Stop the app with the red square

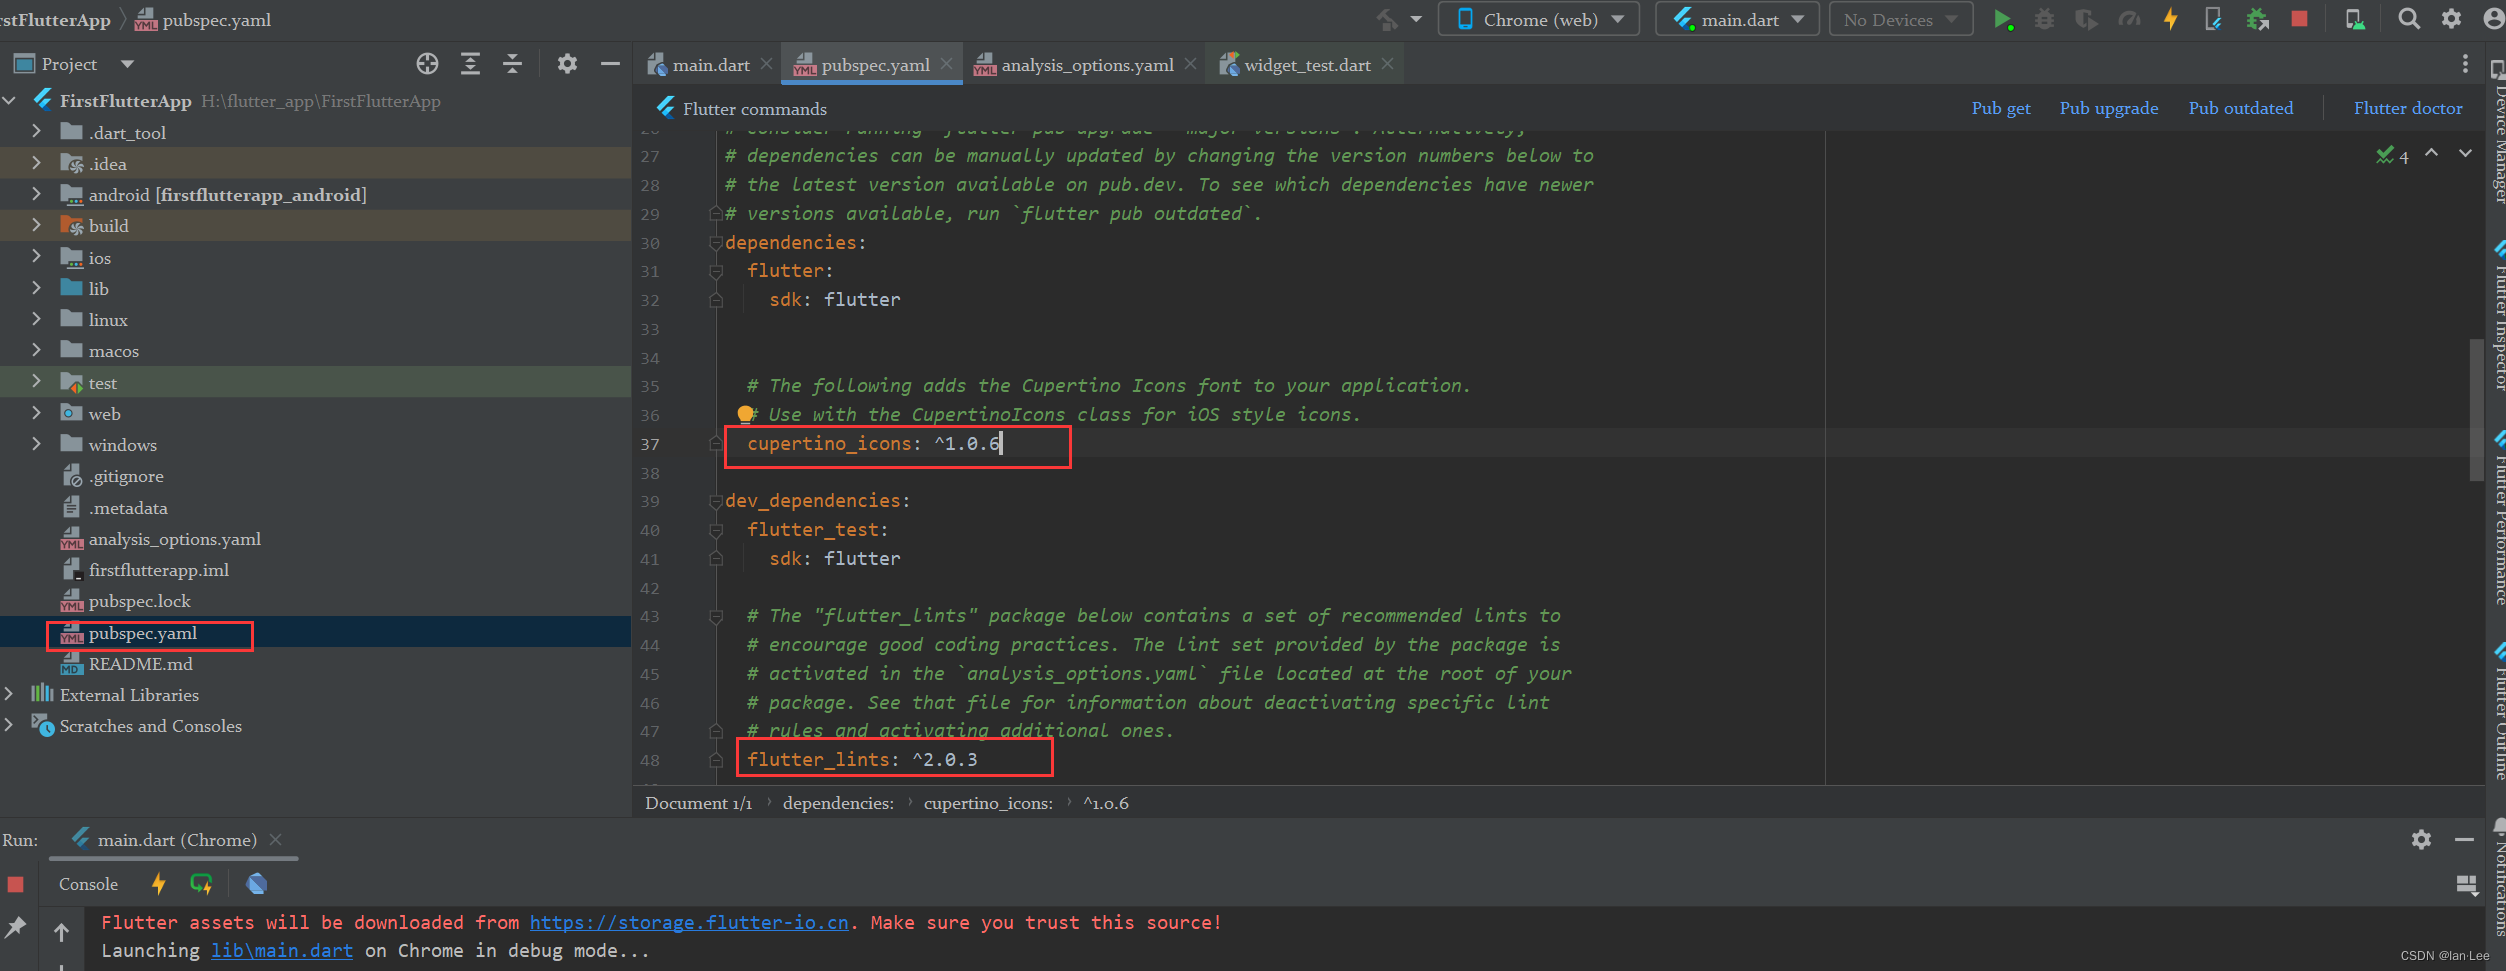tap(2299, 18)
